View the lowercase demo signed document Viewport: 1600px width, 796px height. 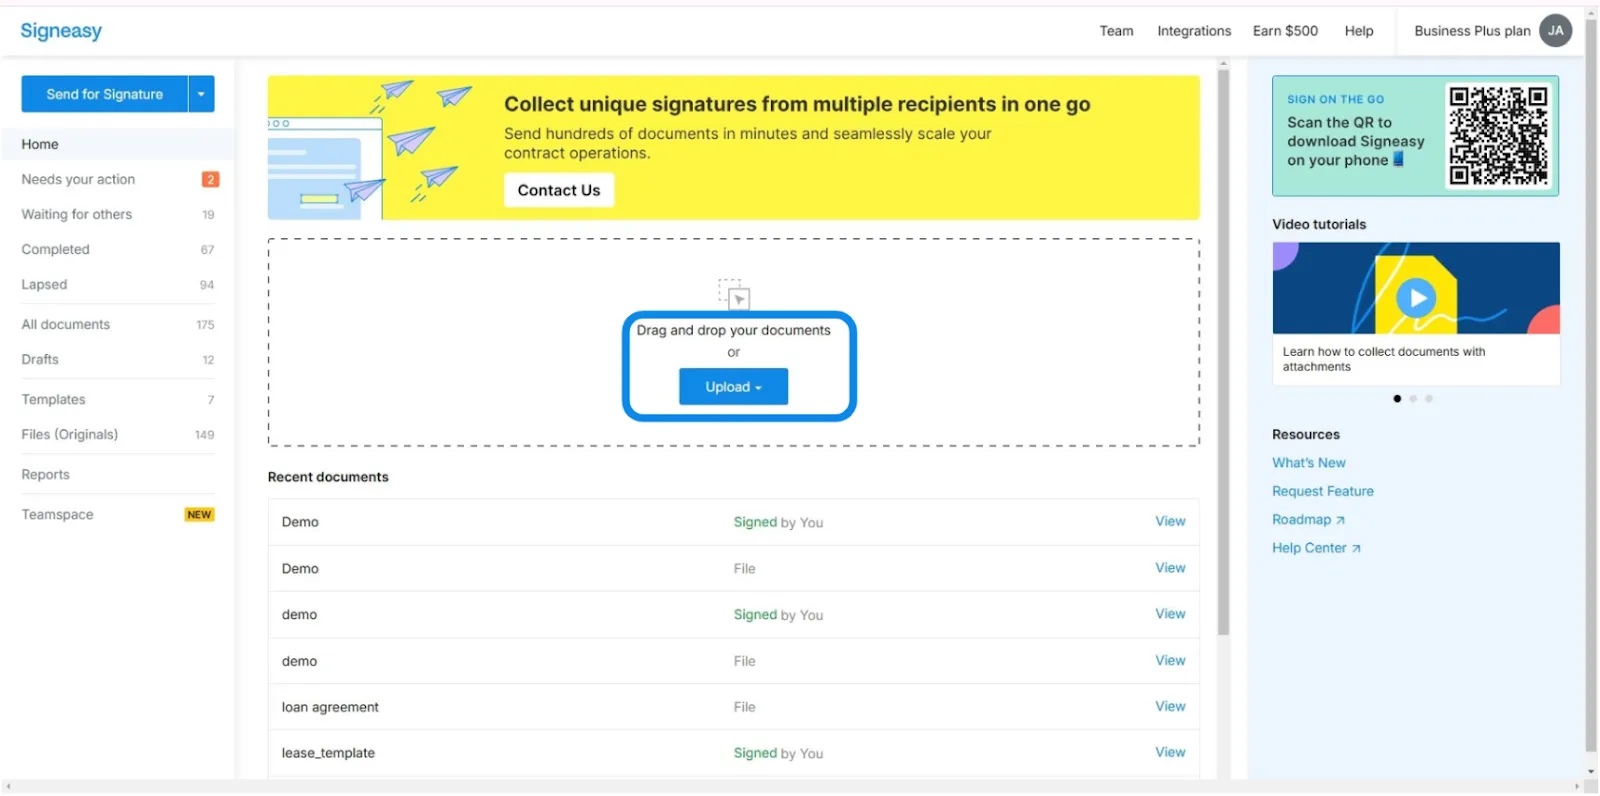(x=1170, y=614)
